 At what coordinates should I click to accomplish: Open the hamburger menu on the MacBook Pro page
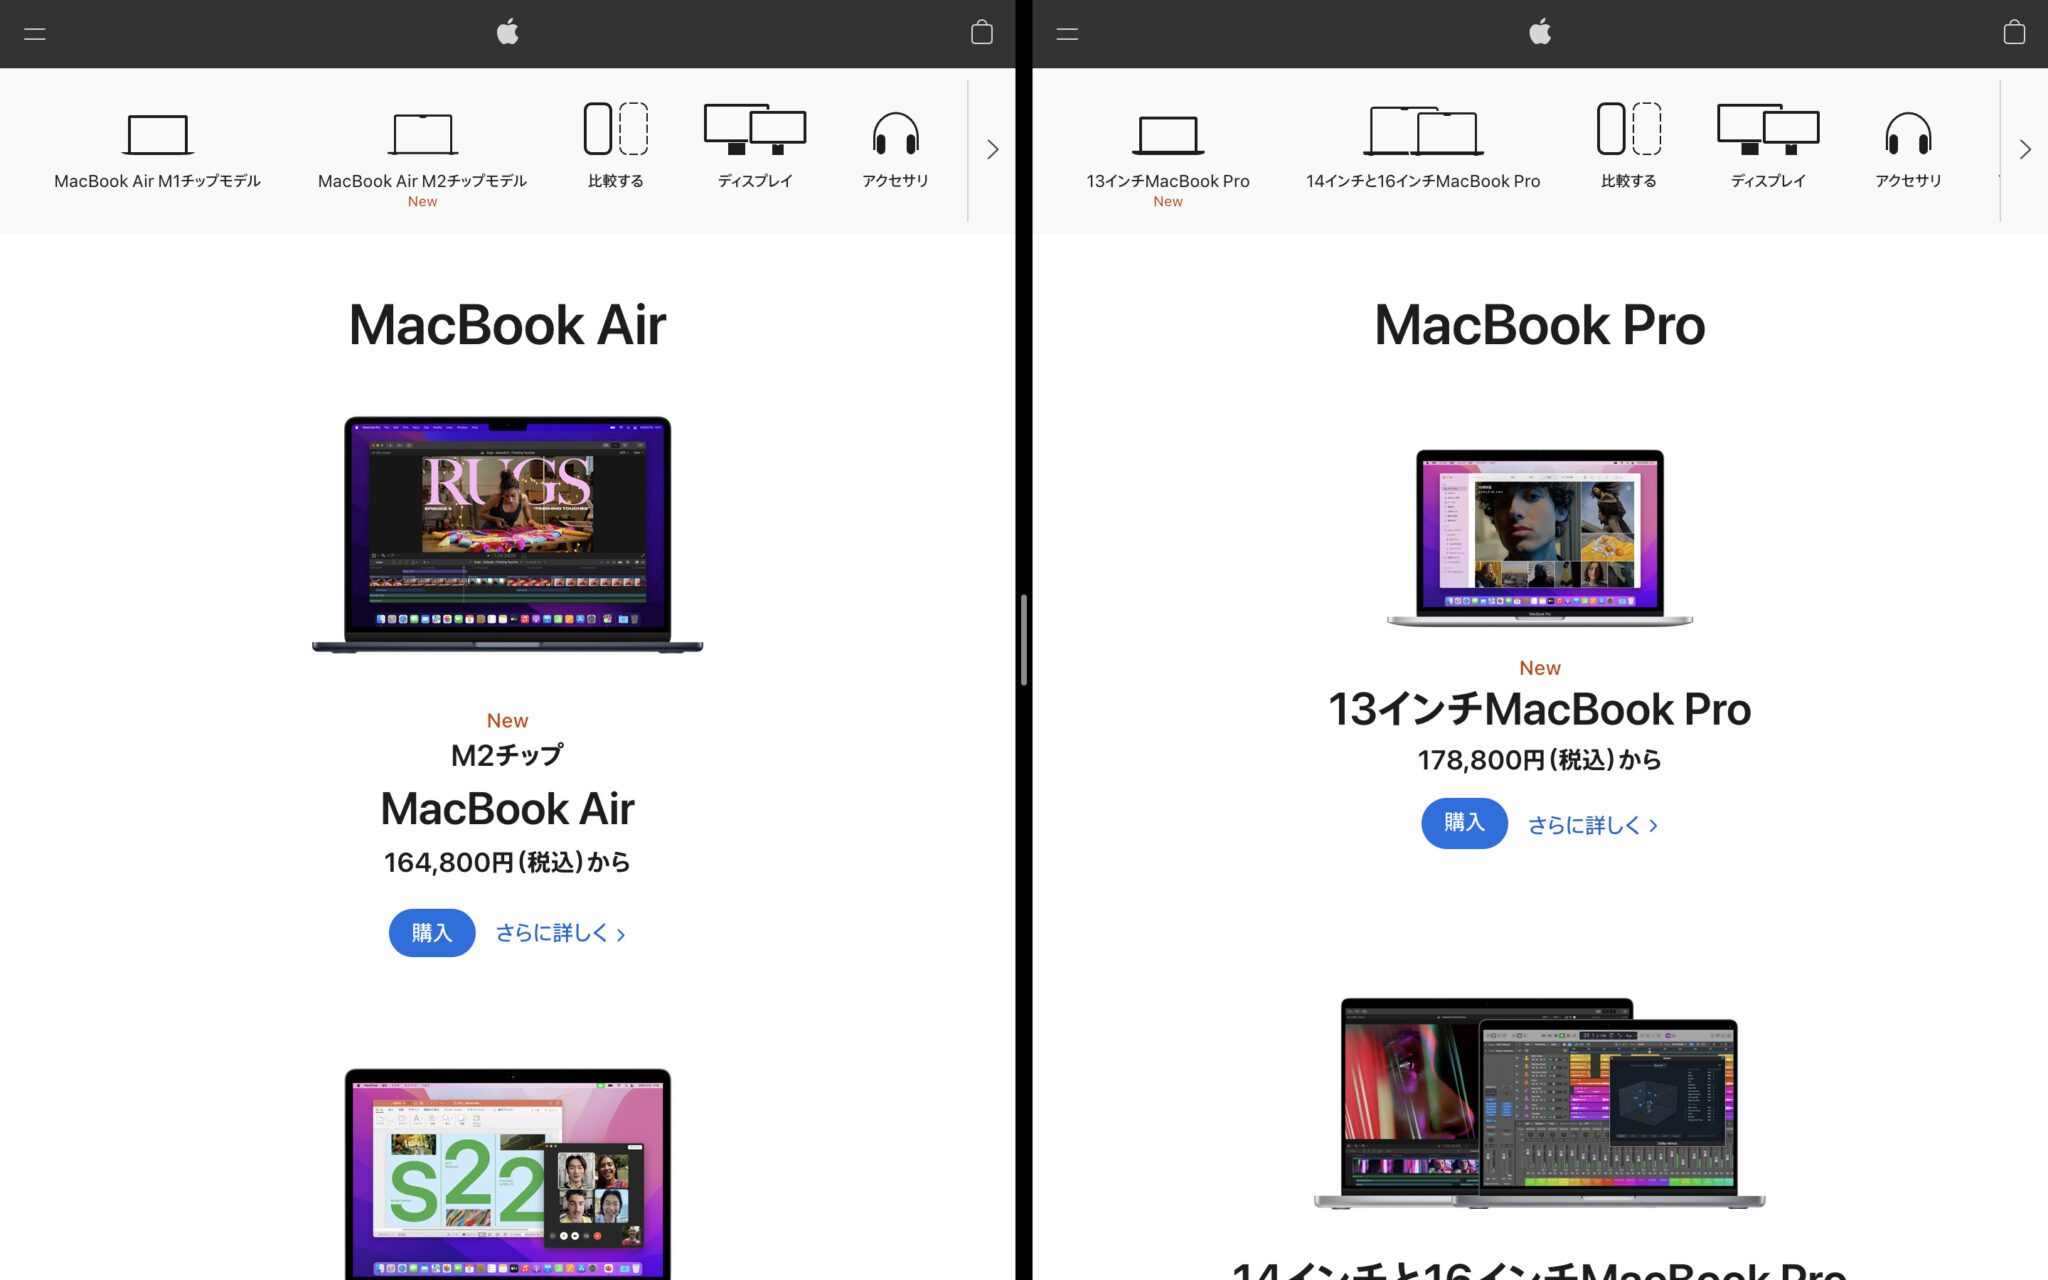click(x=1067, y=33)
